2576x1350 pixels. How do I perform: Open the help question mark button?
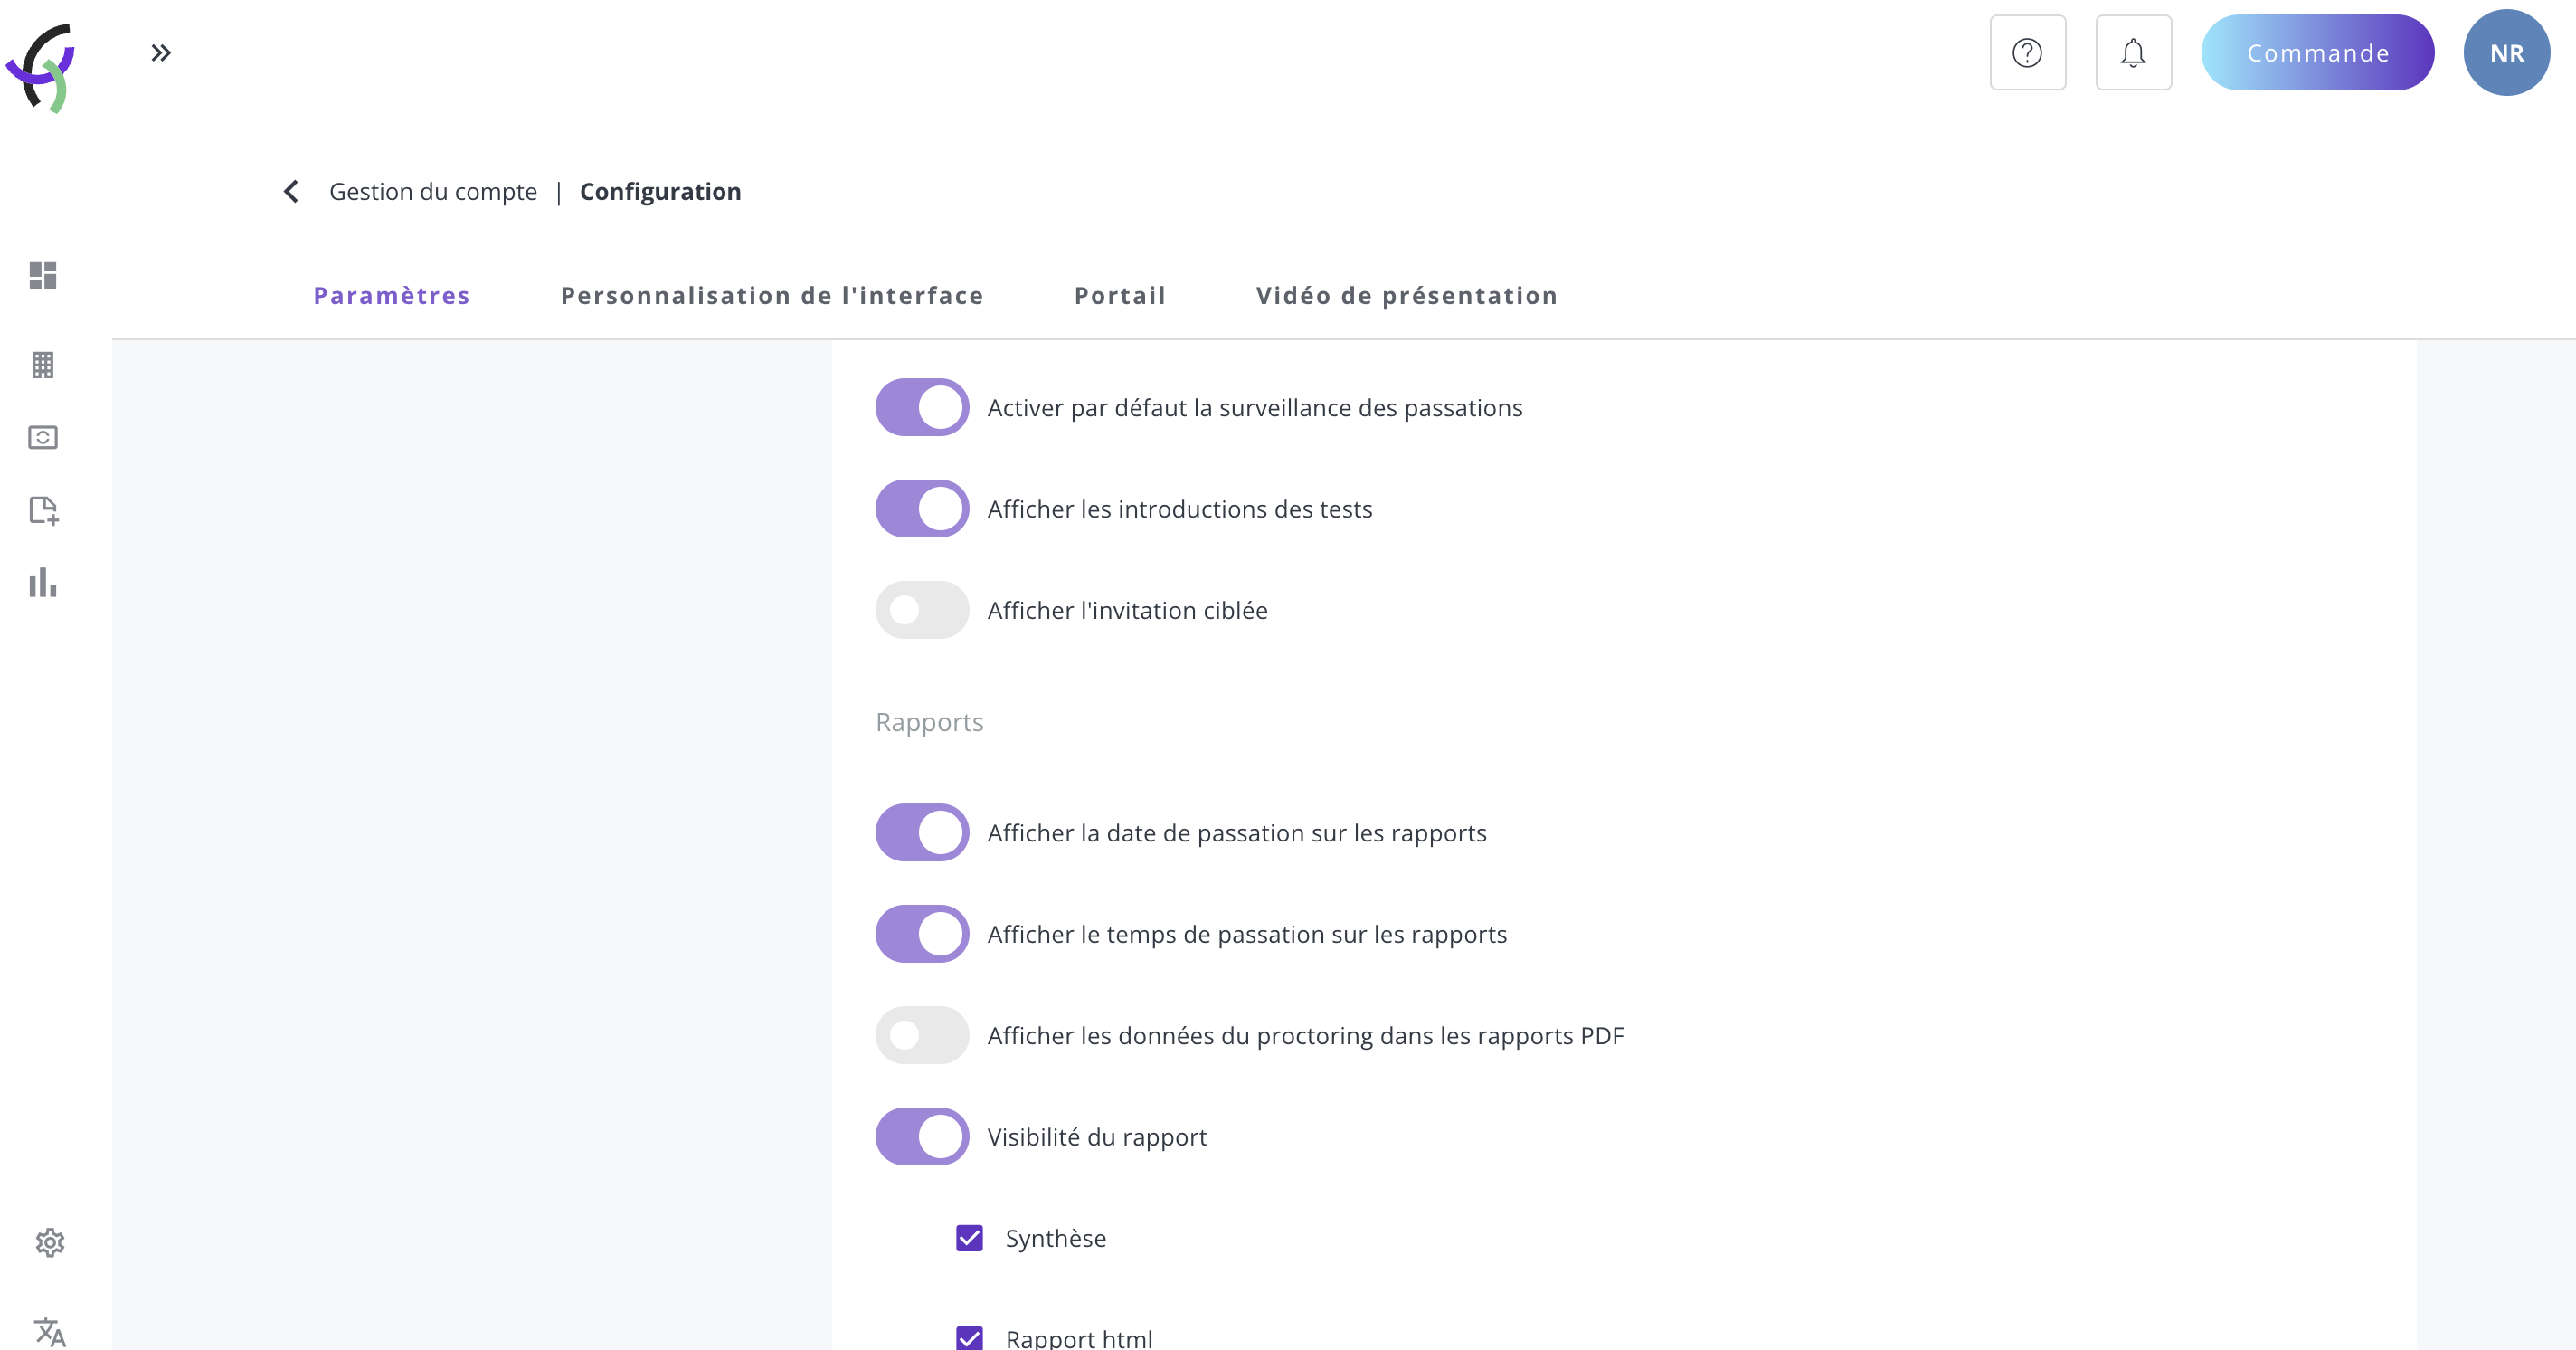click(2027, 53)
